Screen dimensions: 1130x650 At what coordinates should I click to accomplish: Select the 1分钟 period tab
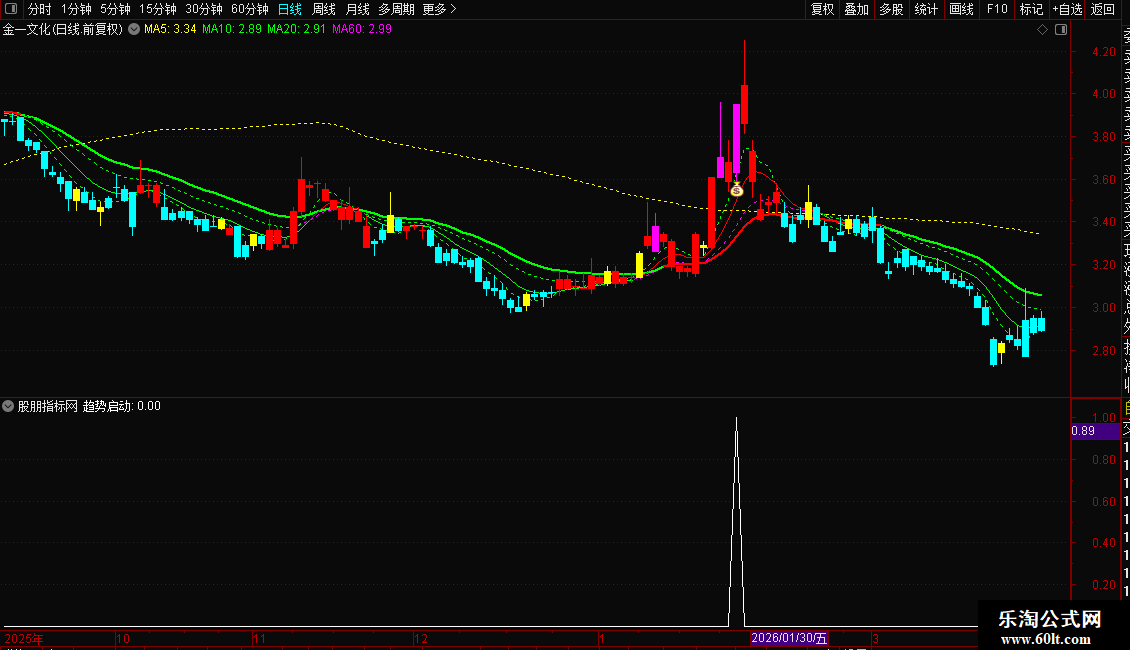(x=76, y=9)
